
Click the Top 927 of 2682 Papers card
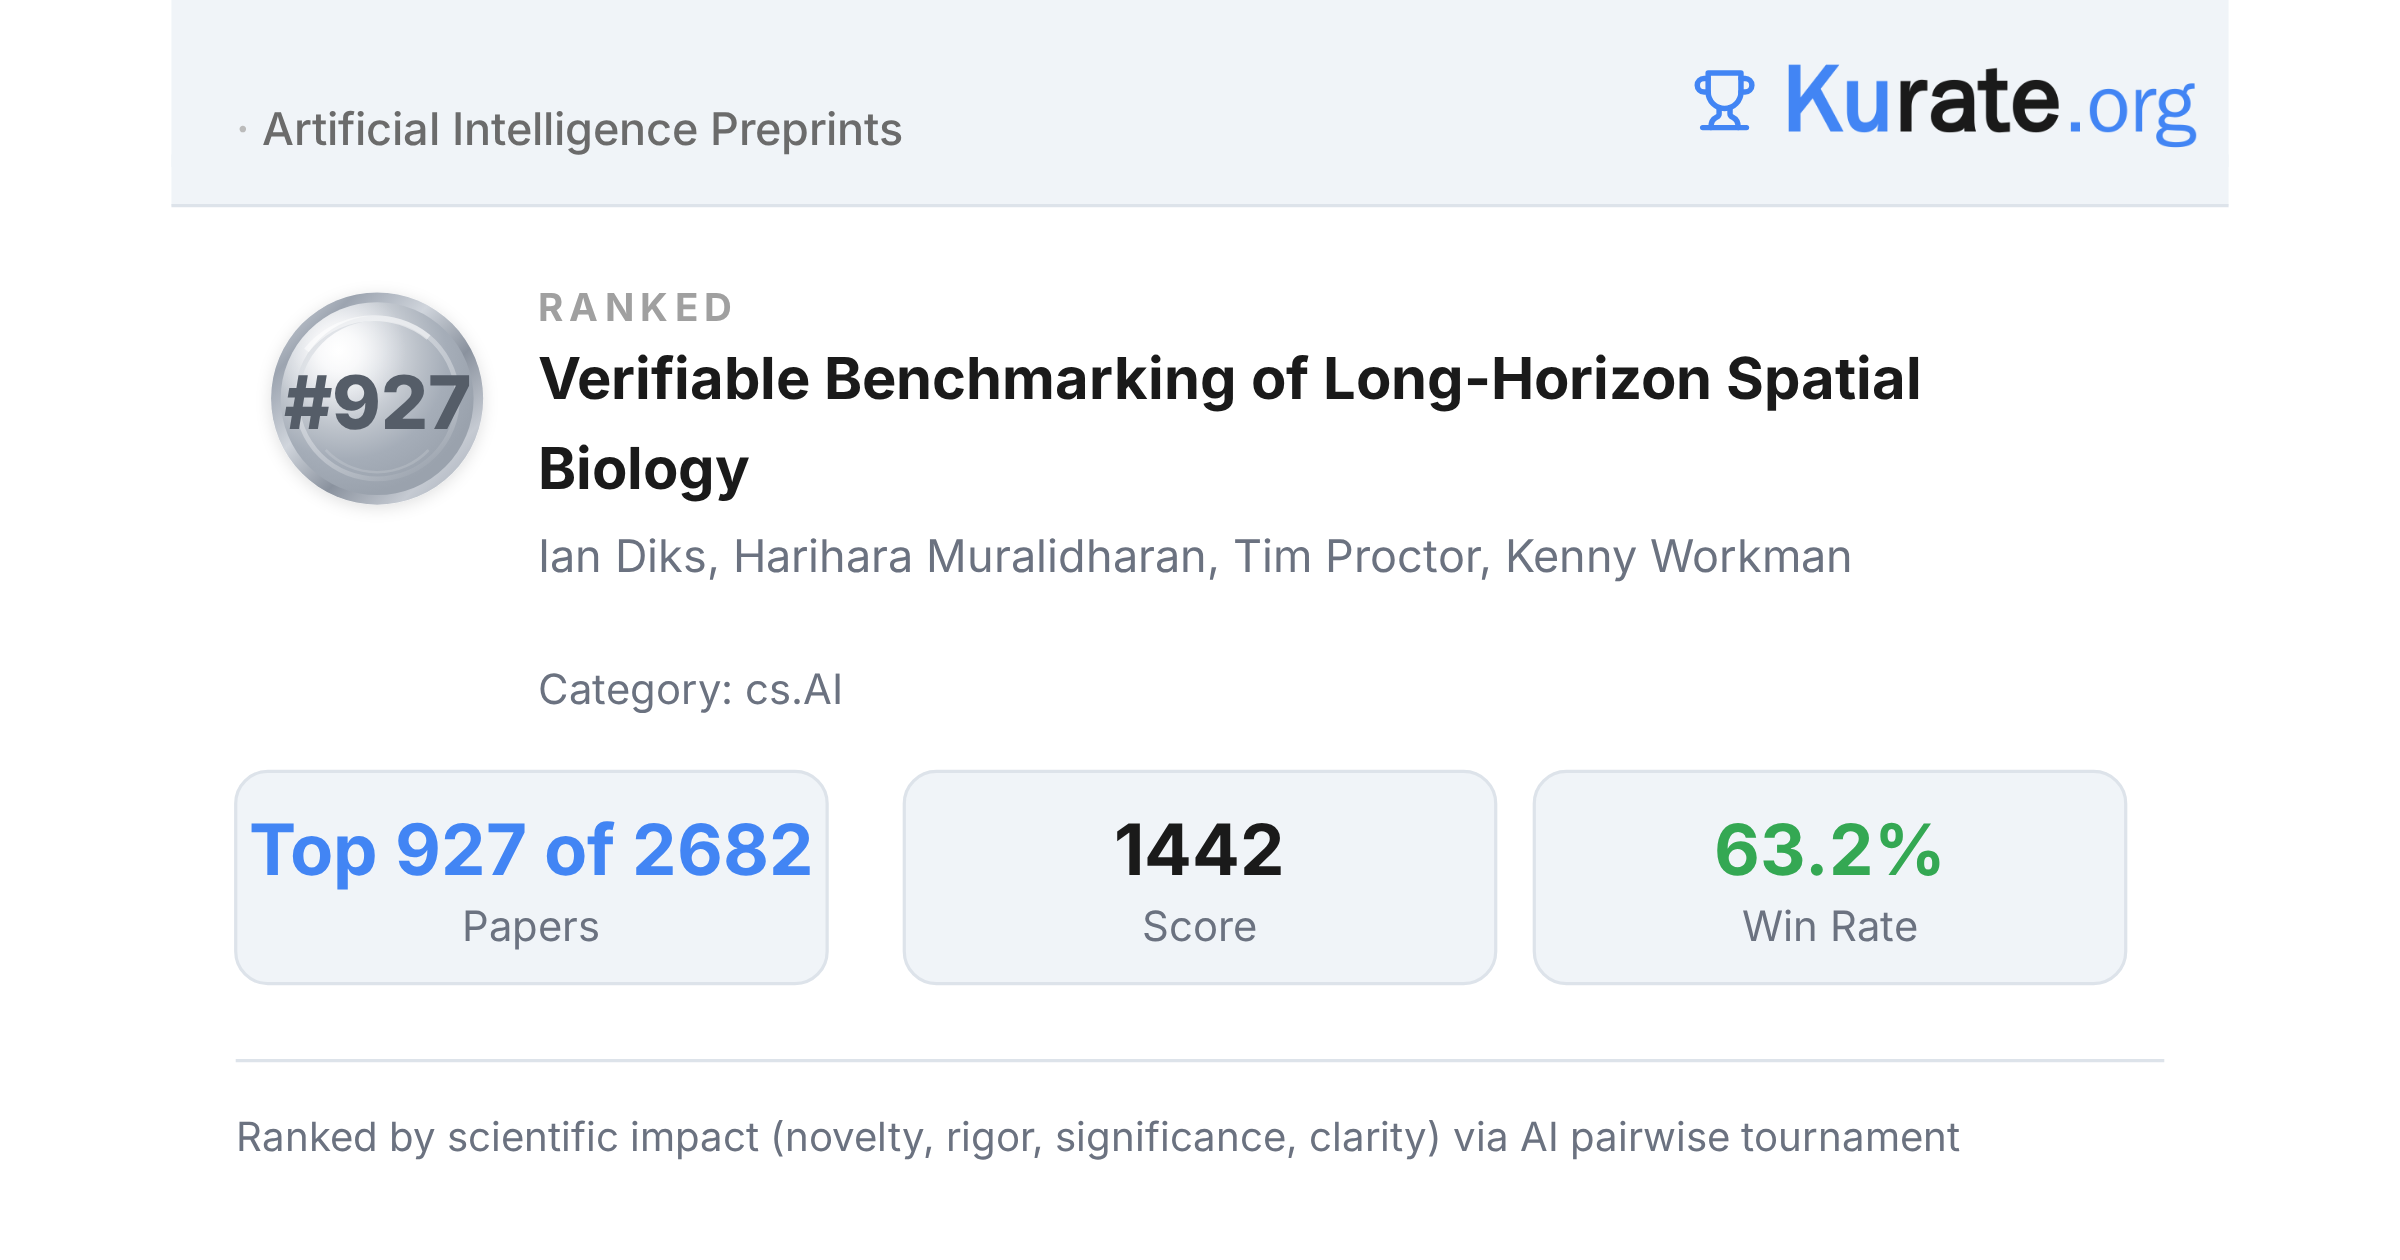(x=531, y=877)
